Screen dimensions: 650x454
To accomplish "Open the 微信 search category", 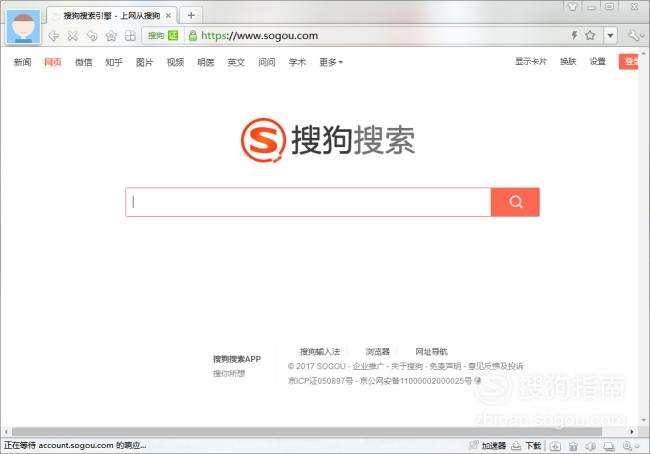I will 83,62.
